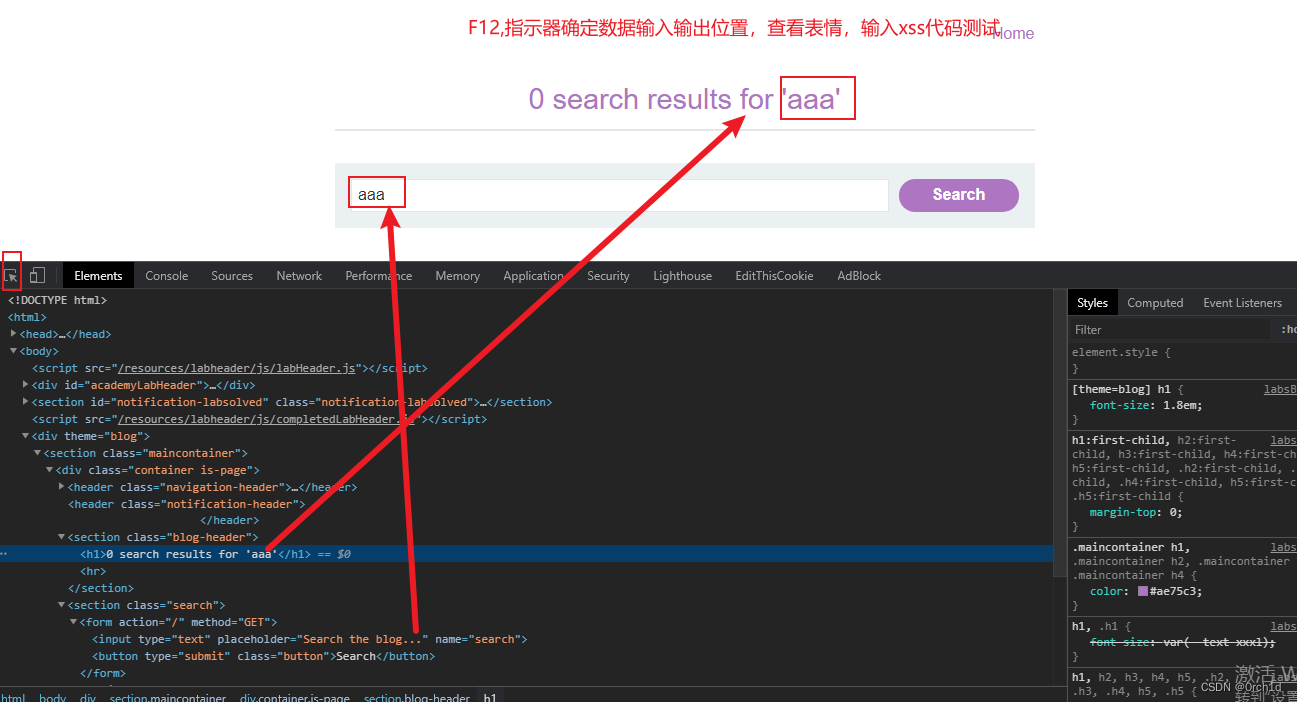Viewport: 1297px width, 702px height.
Task: Click the blog search text box containing aaa
Action: [x=619, y=195]
